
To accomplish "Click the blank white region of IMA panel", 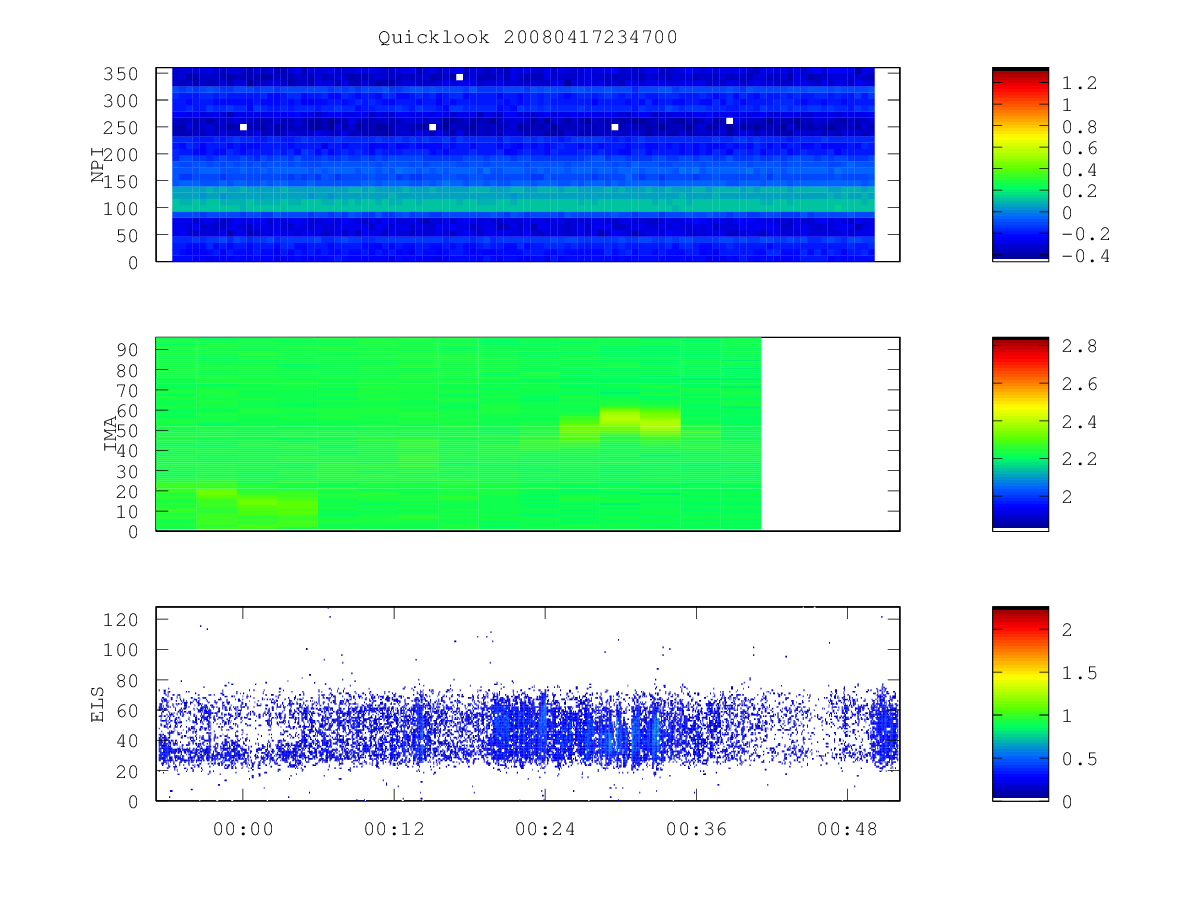I will pos(830,434).
